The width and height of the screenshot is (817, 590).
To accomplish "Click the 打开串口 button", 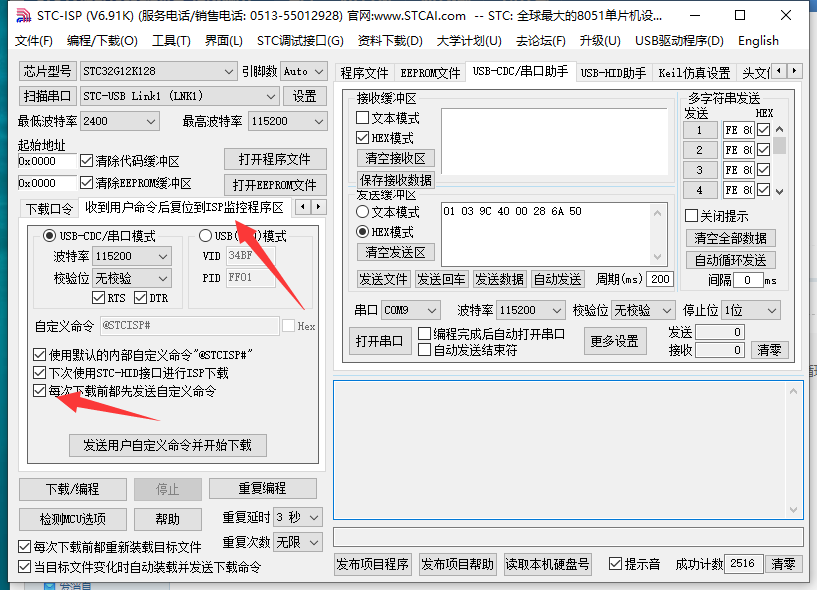I will pos(379,341).
